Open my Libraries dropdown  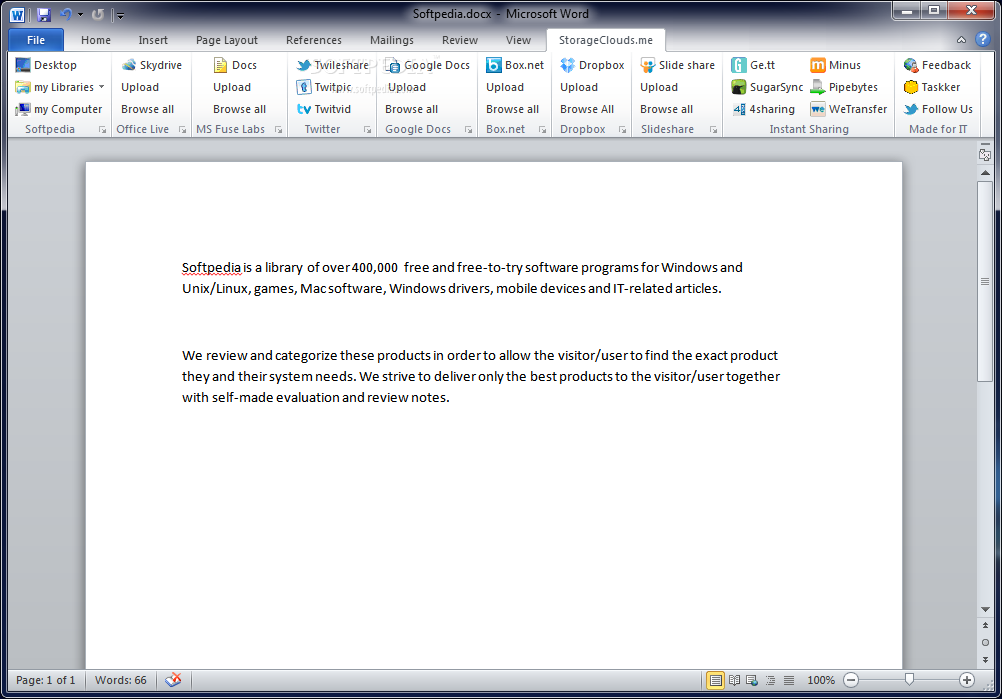[x=60, y=87]
